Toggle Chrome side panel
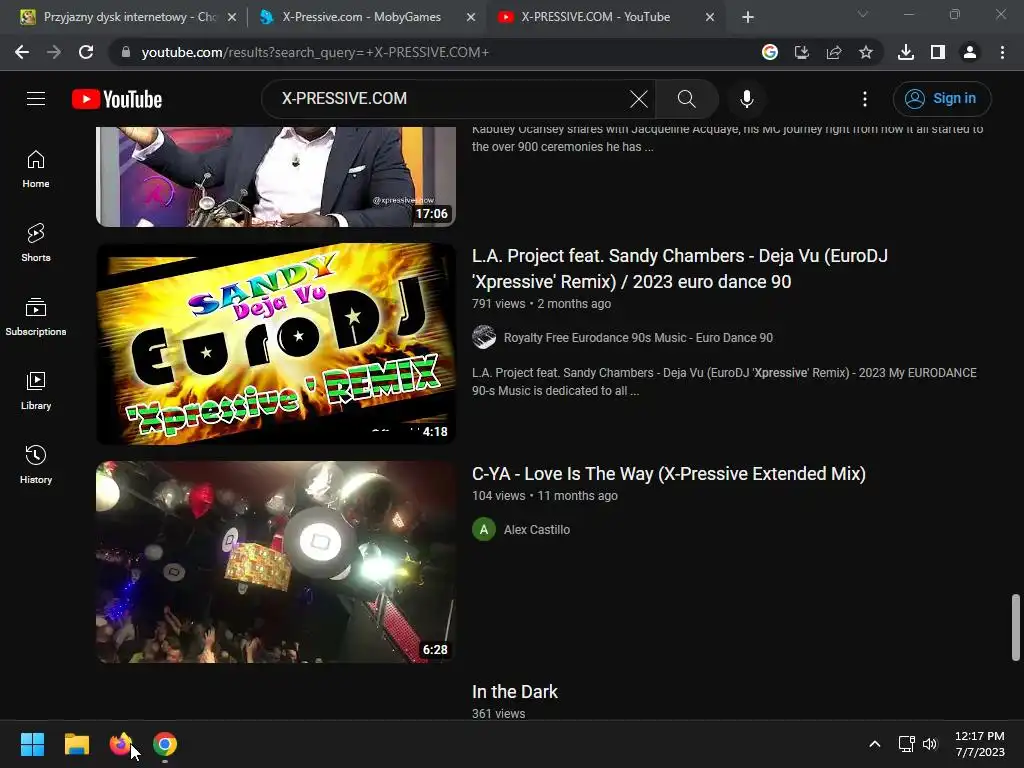The image size is (1024, 768). click(938, 52)
